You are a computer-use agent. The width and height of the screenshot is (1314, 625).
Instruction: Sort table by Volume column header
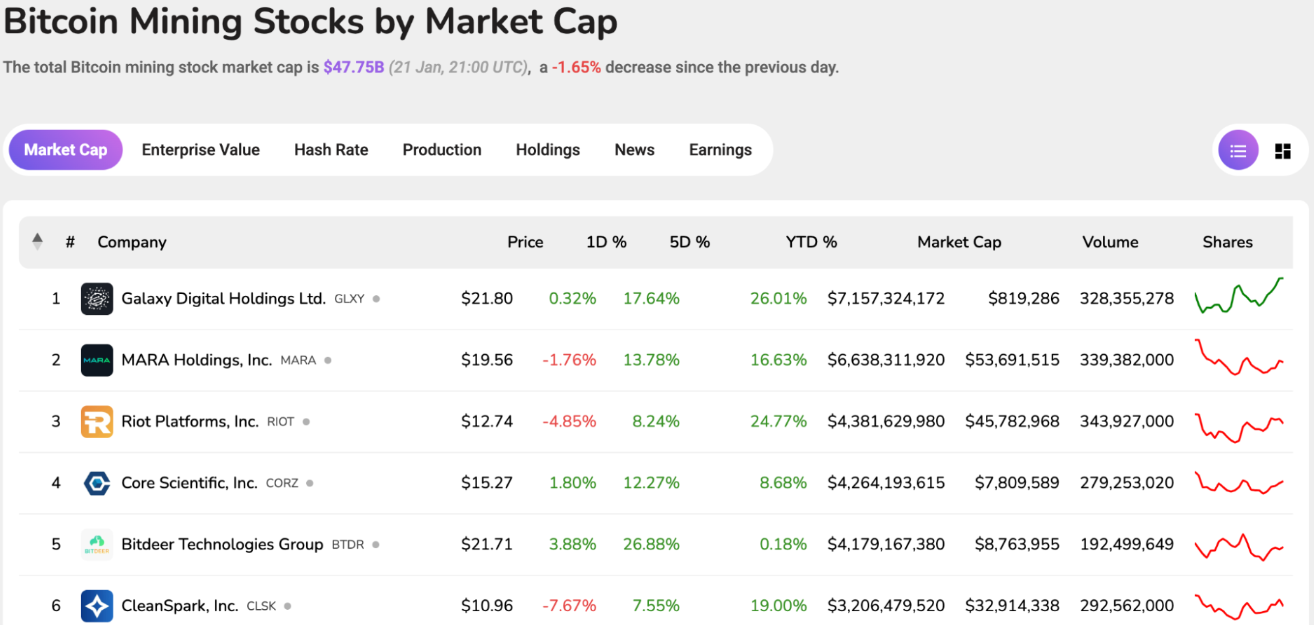point(1110,242)
